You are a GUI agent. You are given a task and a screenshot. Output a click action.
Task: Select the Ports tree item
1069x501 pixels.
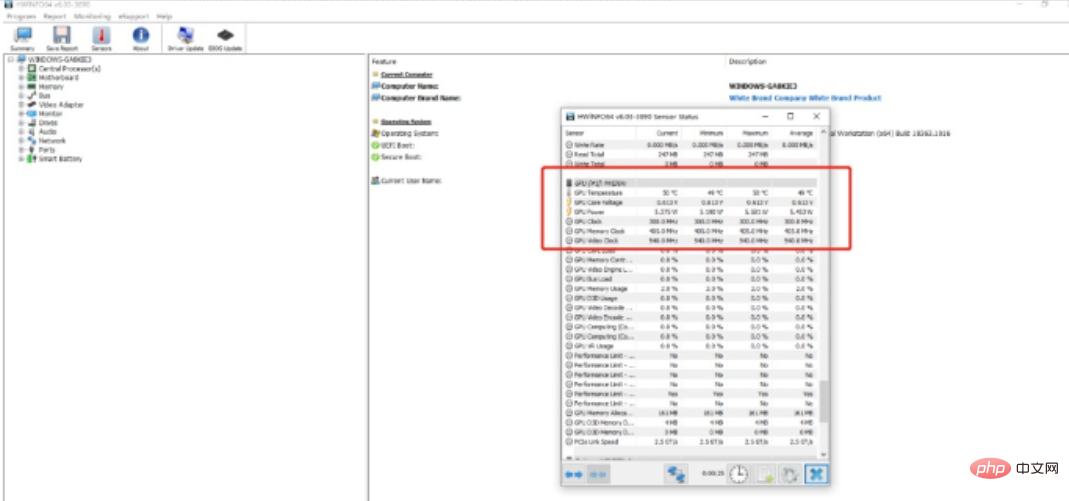pos(47,150)
